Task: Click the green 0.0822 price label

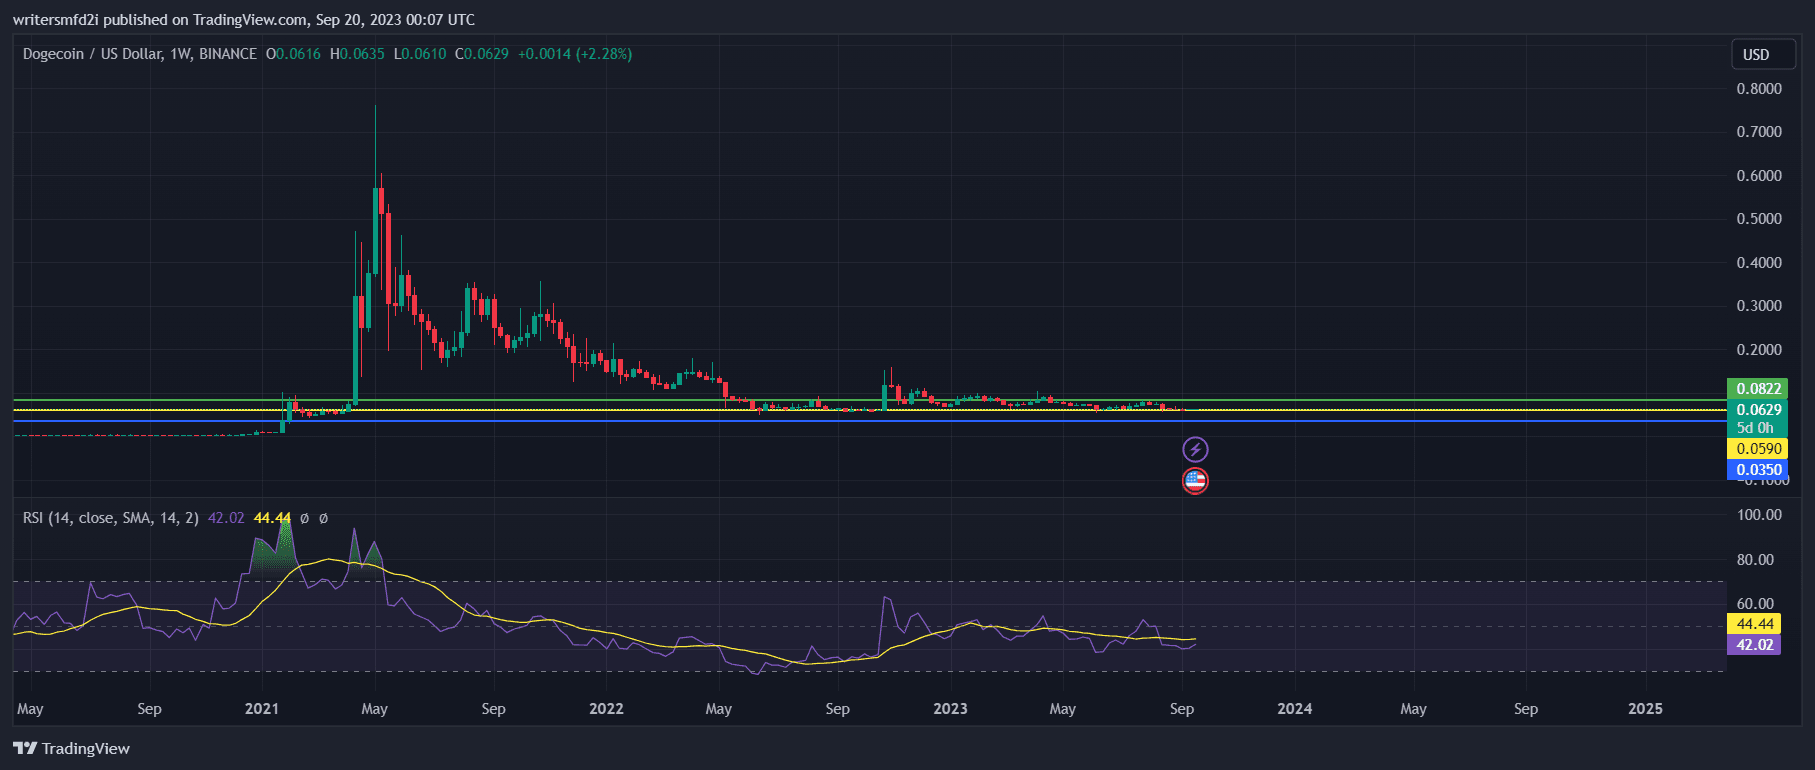Action: (x=1757, y=389)
